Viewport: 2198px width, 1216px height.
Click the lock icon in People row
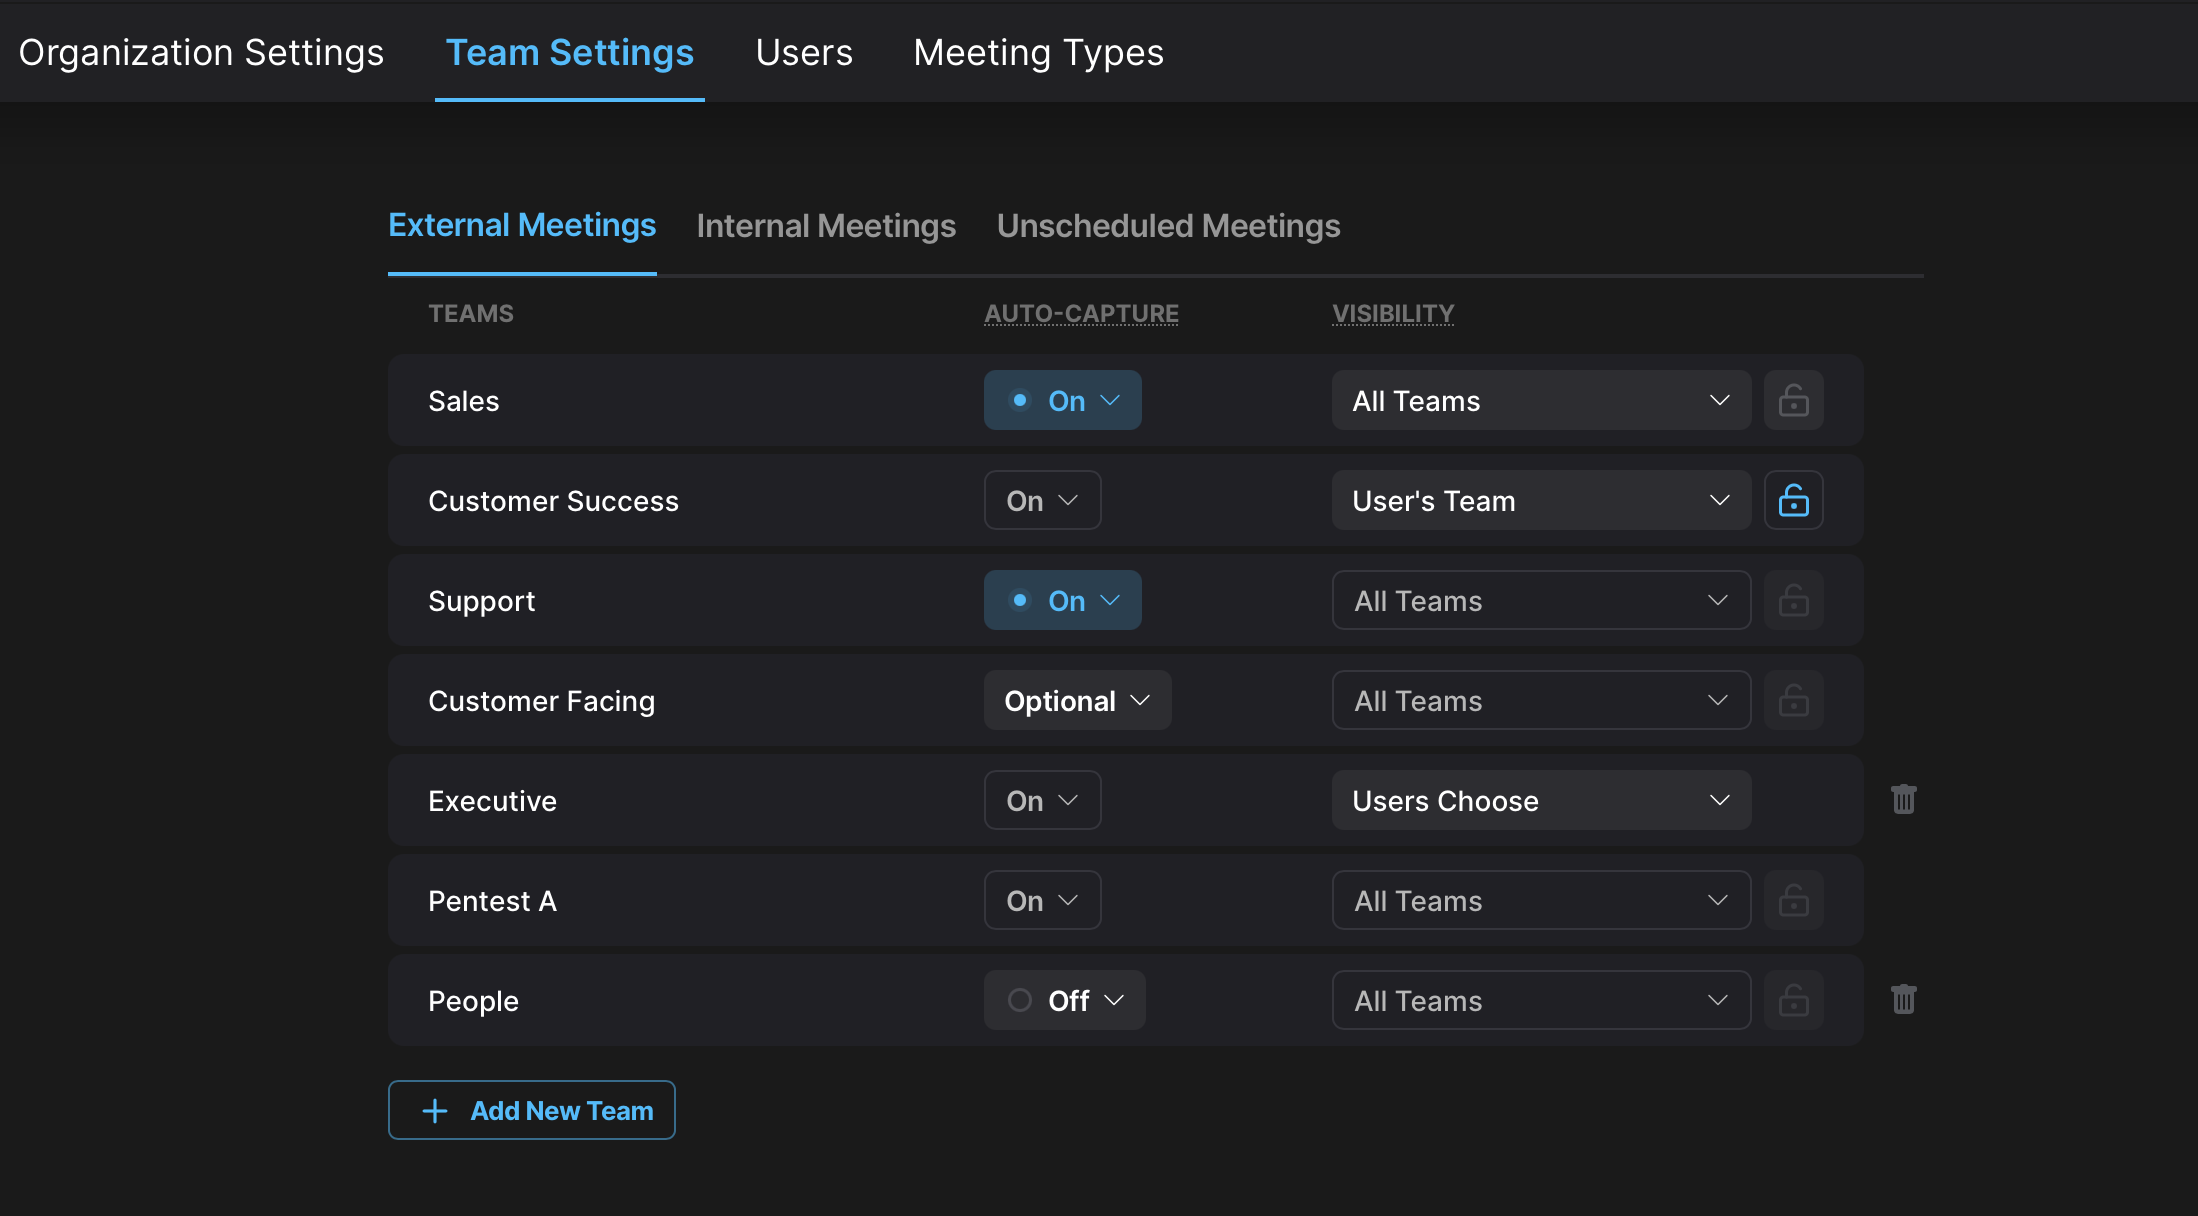[1793, 1000]
